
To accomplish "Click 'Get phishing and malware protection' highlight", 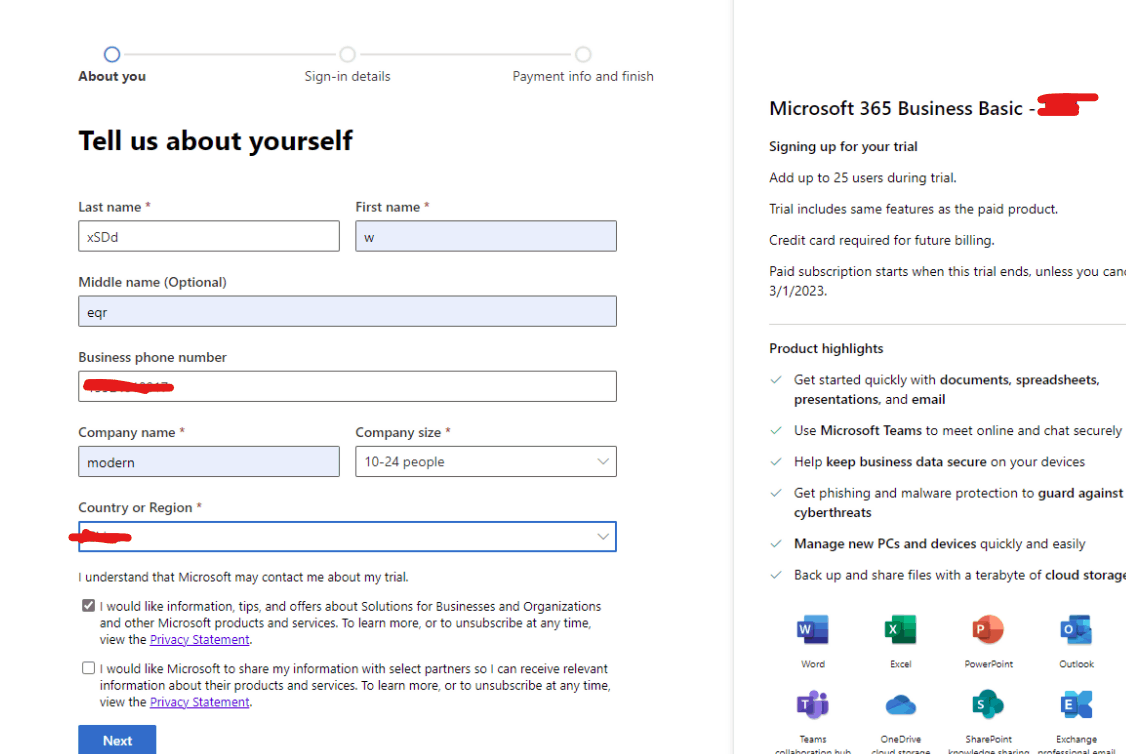I will tap(958, 503).
